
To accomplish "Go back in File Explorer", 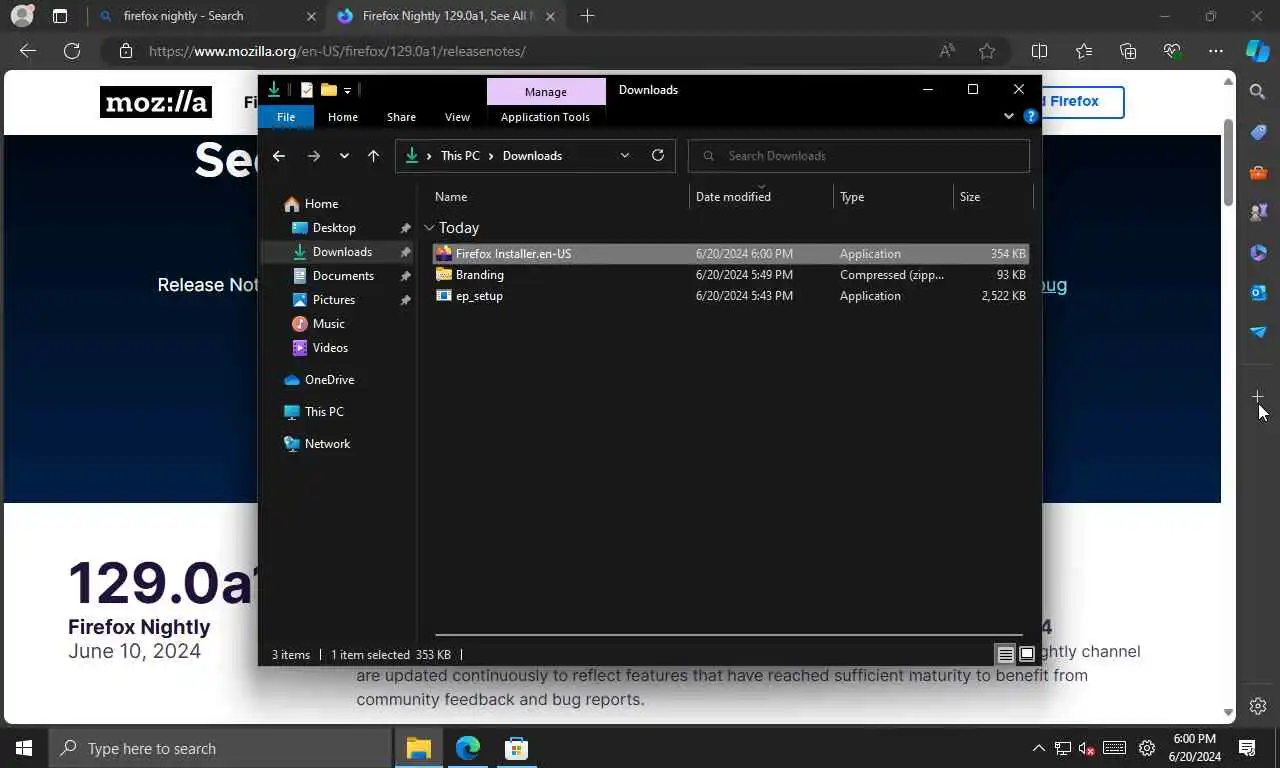I will (279, 156).
